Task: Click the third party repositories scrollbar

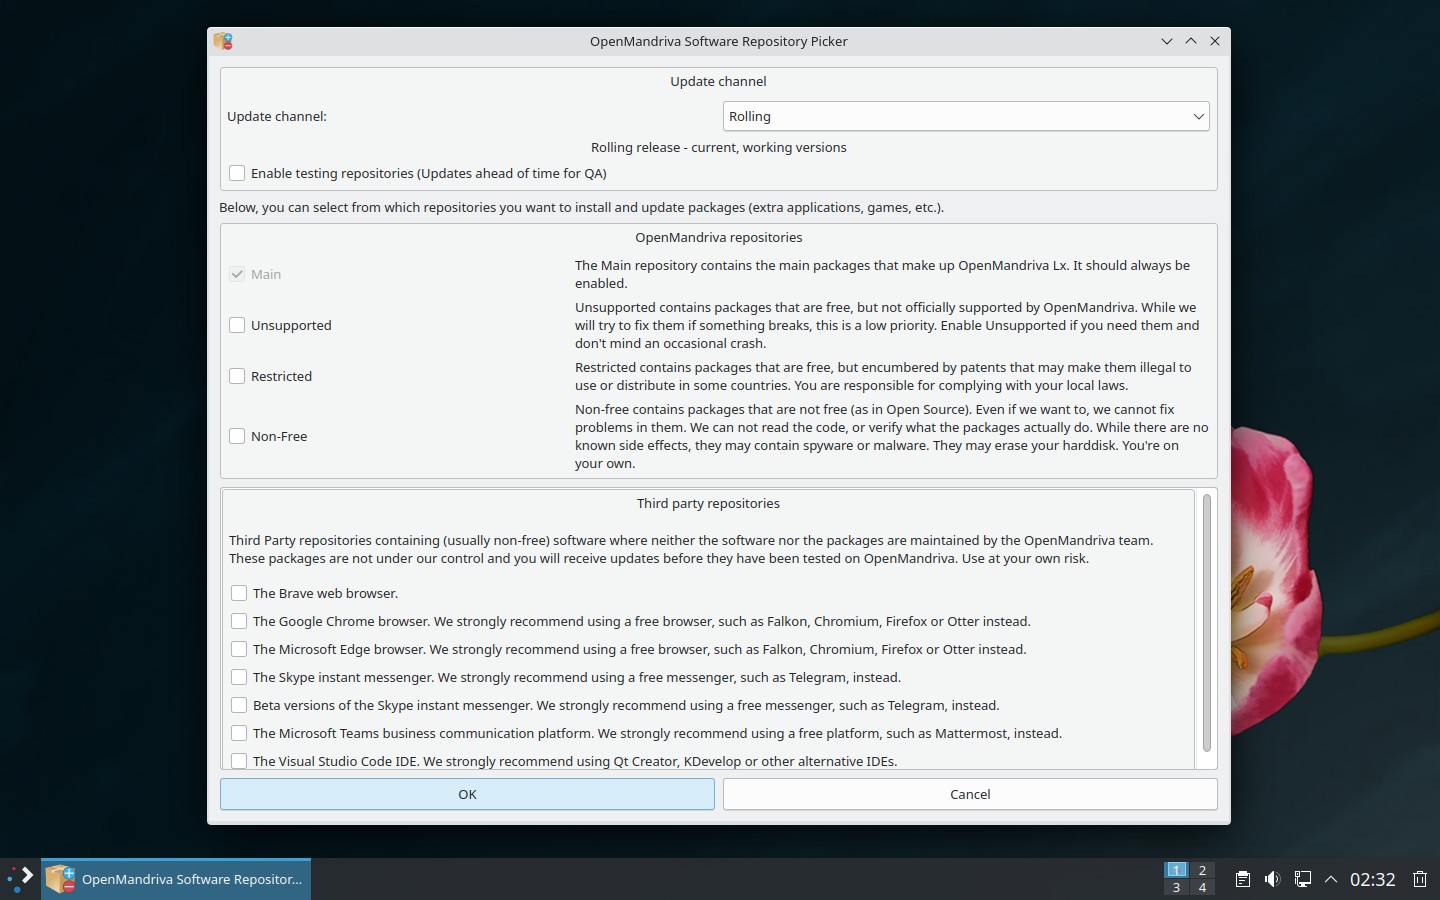Action: 1206,622
